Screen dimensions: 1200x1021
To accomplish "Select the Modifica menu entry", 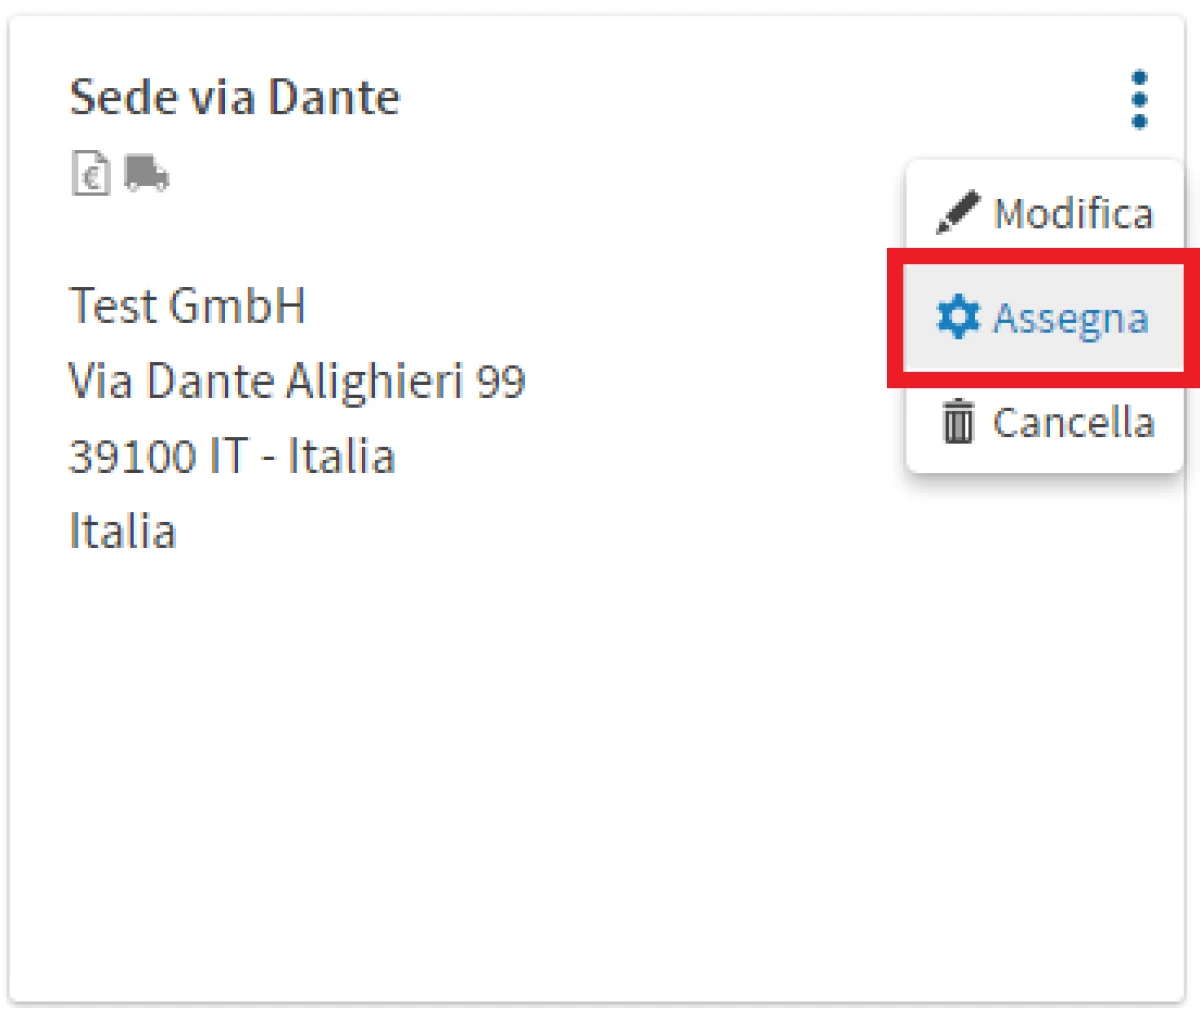I will point(1072,213).
